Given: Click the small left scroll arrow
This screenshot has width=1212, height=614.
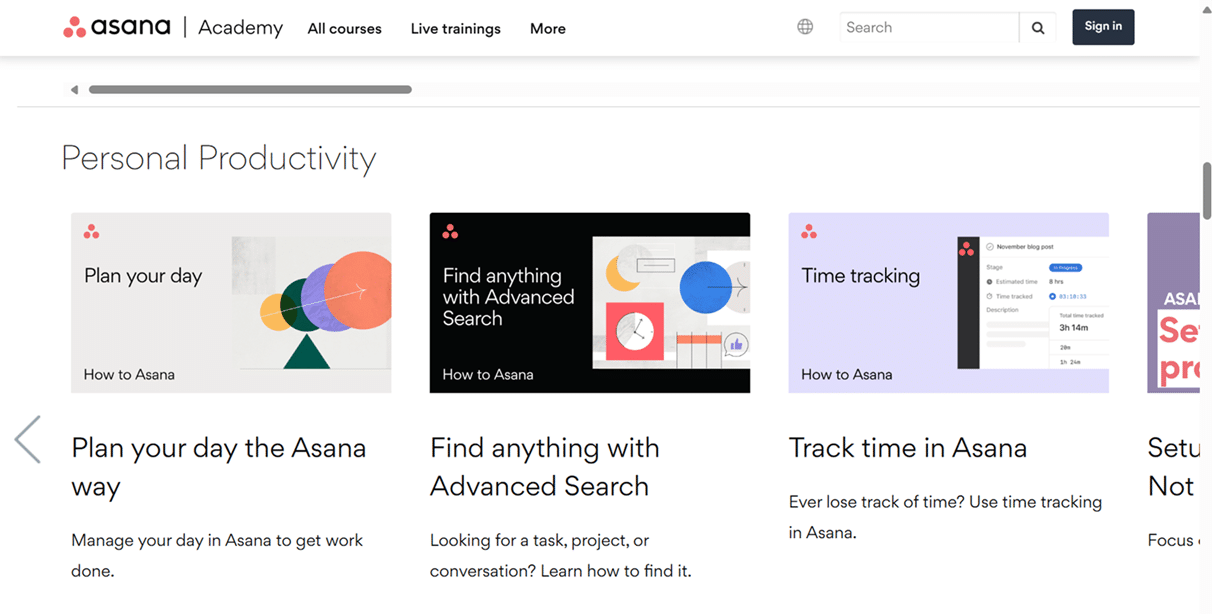Looking at the screenshot, I should coord(74,90).
